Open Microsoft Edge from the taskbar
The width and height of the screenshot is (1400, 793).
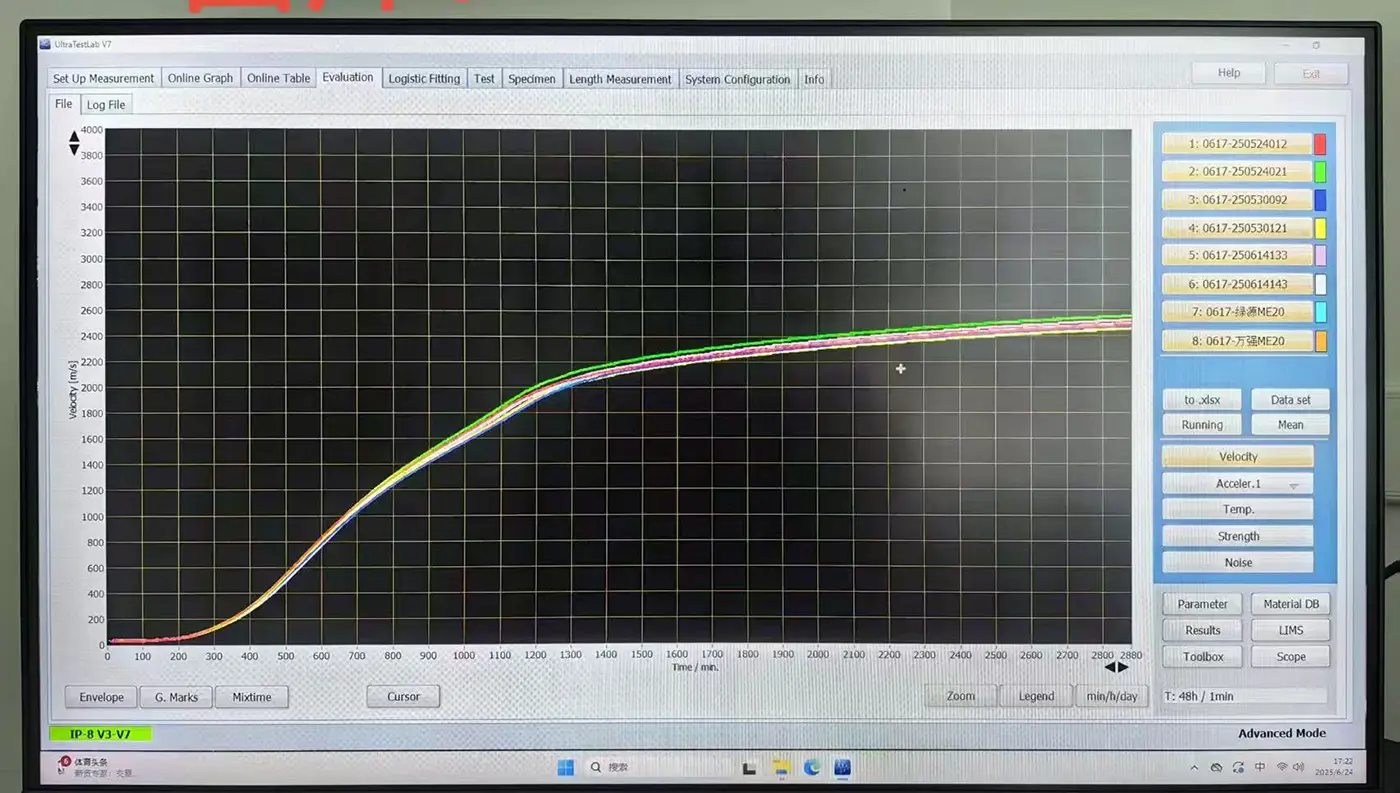(x=812, y=767)
